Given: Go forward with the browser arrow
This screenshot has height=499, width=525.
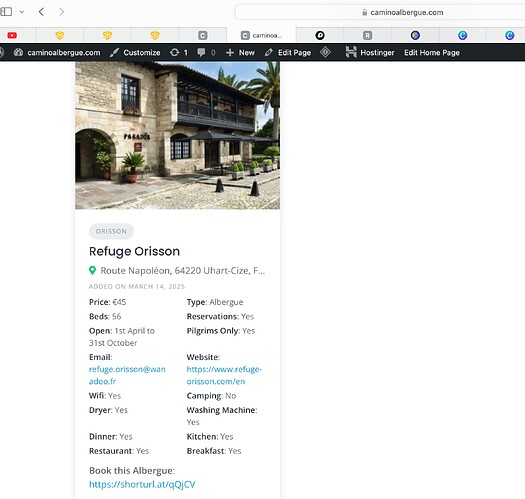Looking at the screenshot, I should click(x=61, y=12).
